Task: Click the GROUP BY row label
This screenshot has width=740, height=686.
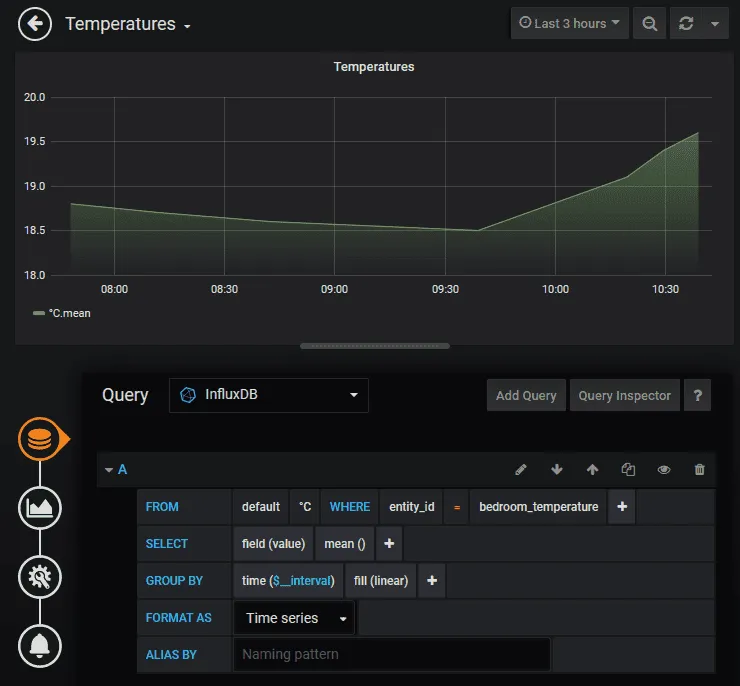Action: (174, 581)
